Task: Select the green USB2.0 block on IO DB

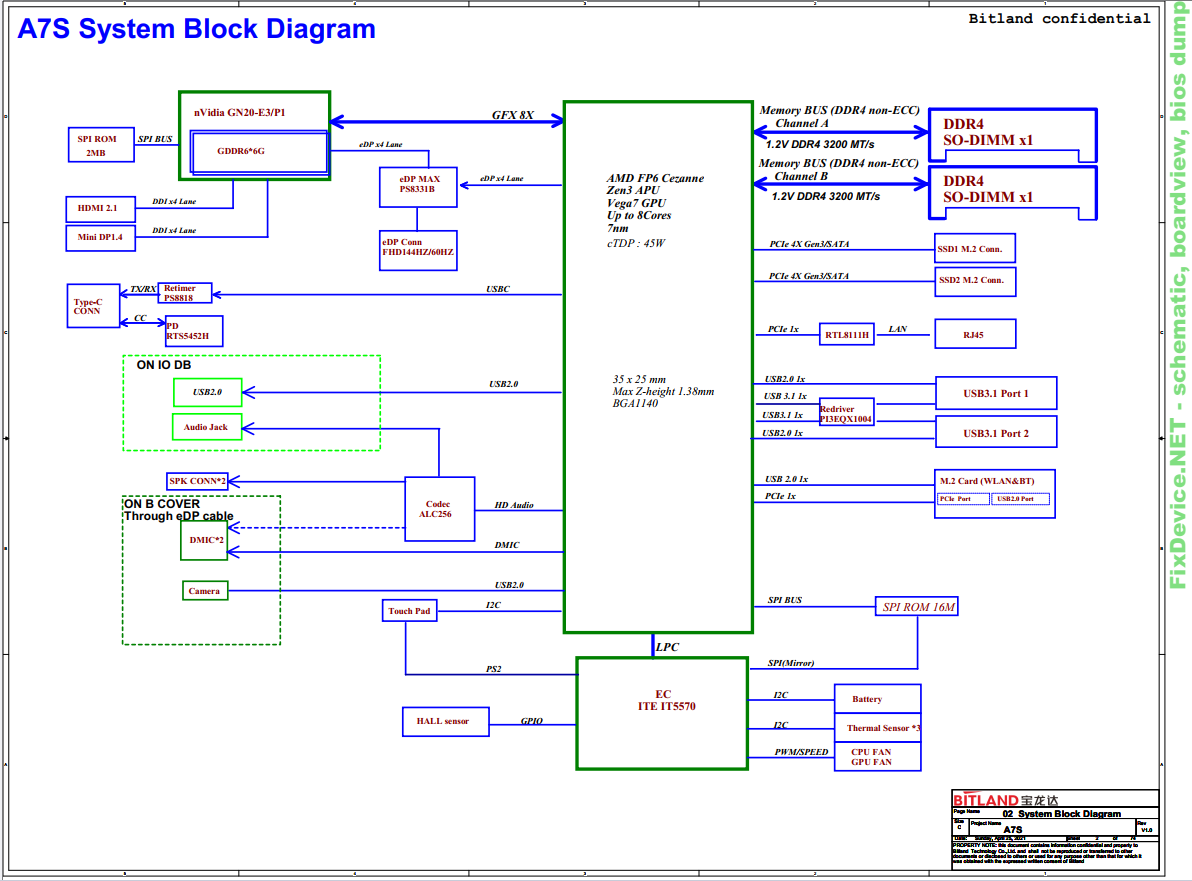Action: click(x=208, y=392)
